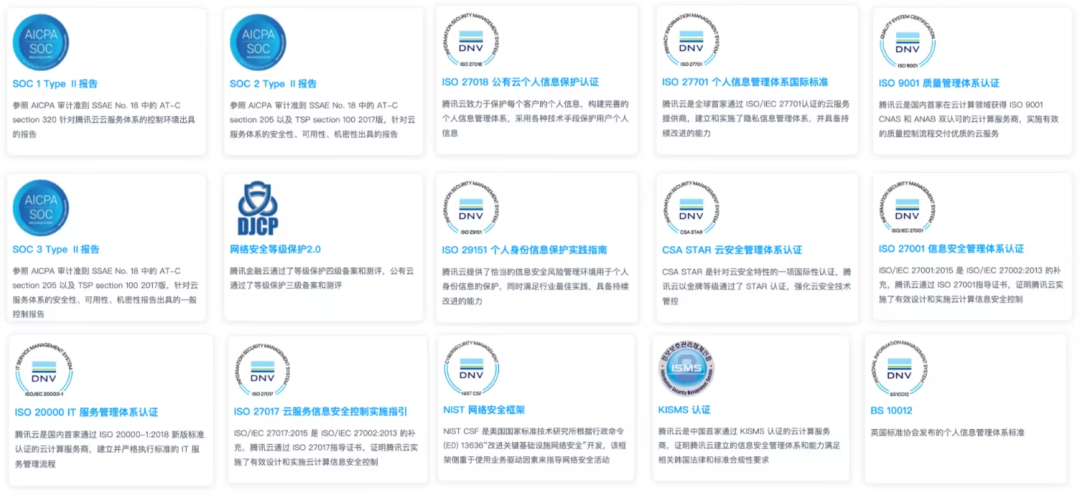
Task: Open ISO 27018 公有云个人信息保护认证 title
Action: 520,83
